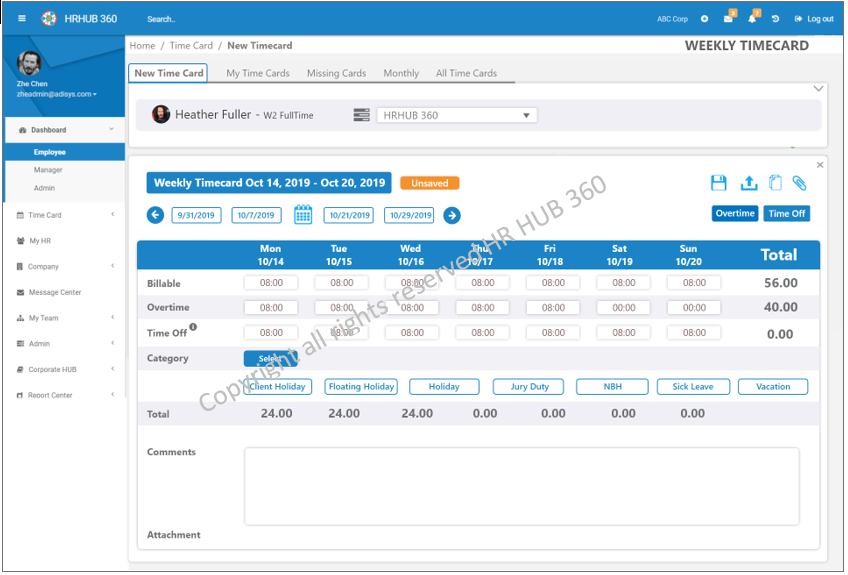Image resolution: width=848 pixels, height=575 pixels.
Task: Click the history refresh icon in header
Action: click(x=775, y=19)
